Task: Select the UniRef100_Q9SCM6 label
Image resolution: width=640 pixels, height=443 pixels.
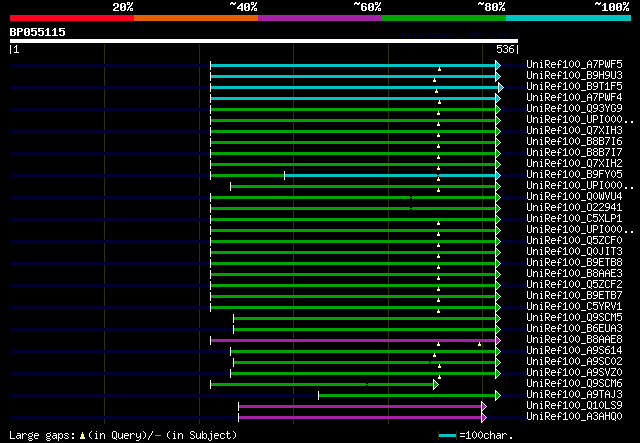Action: pyautogui.click(x=574, y=384)
